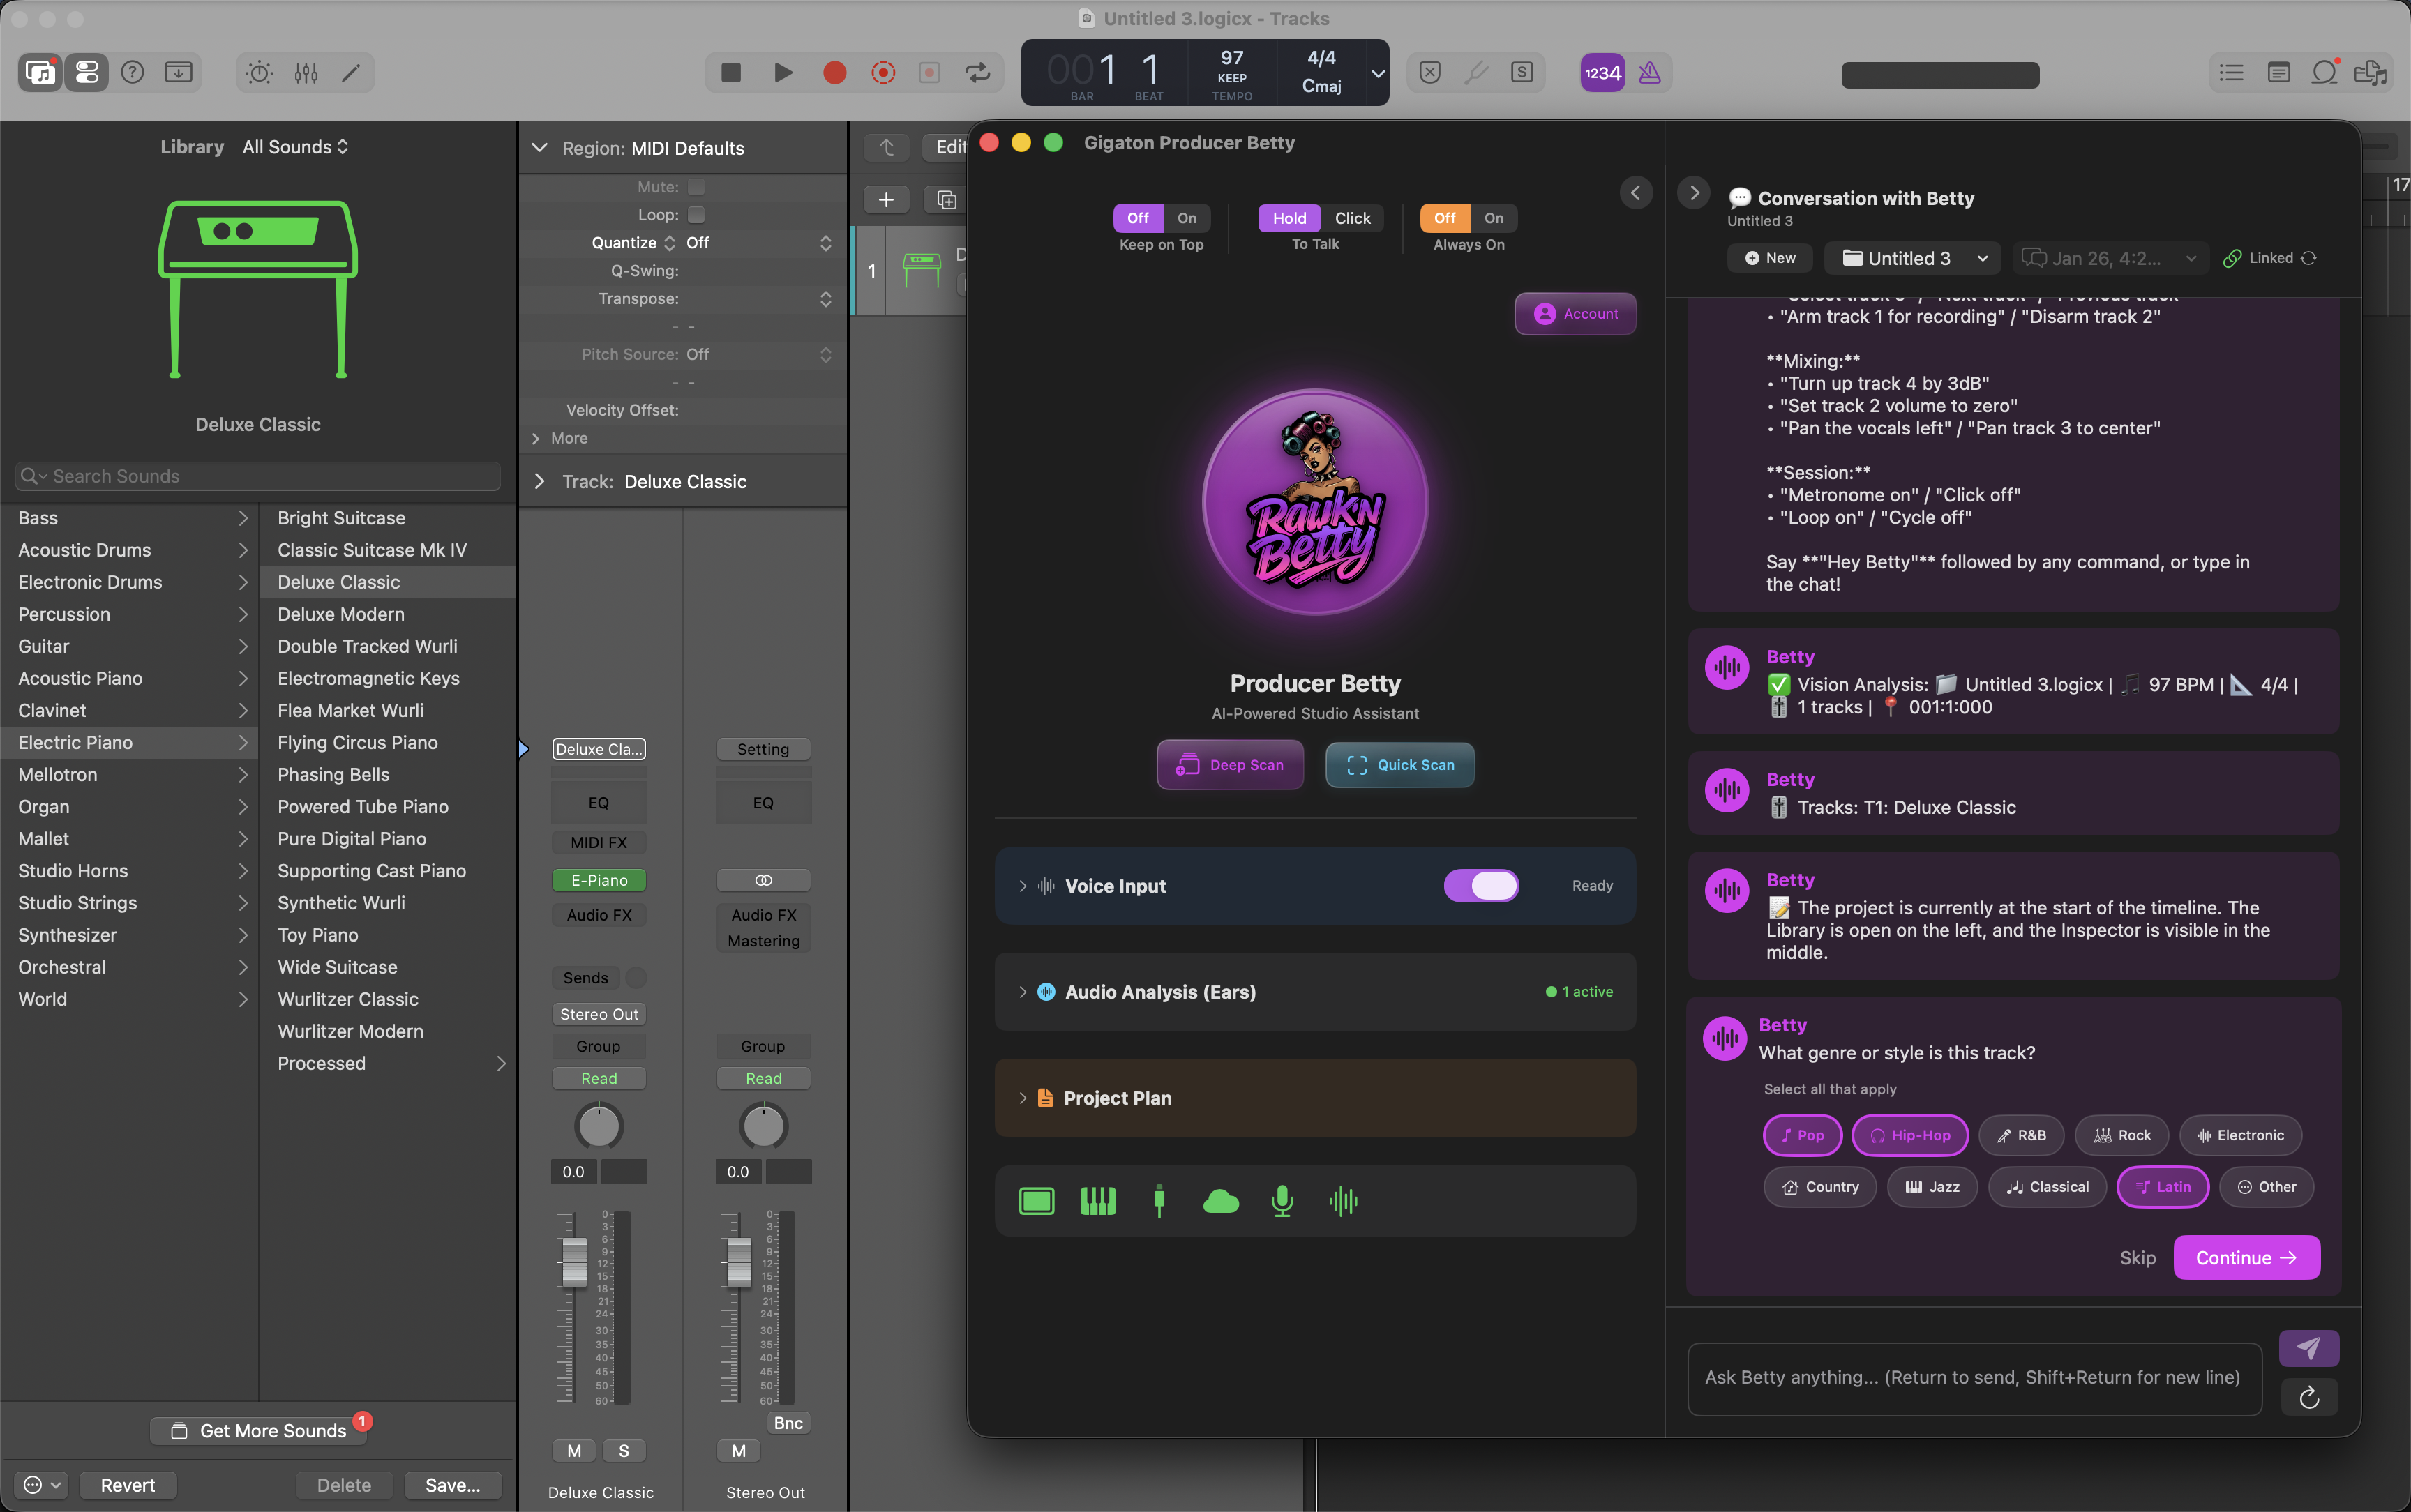
Task: Click the green cloud icon
Action: point(1220,1201)
